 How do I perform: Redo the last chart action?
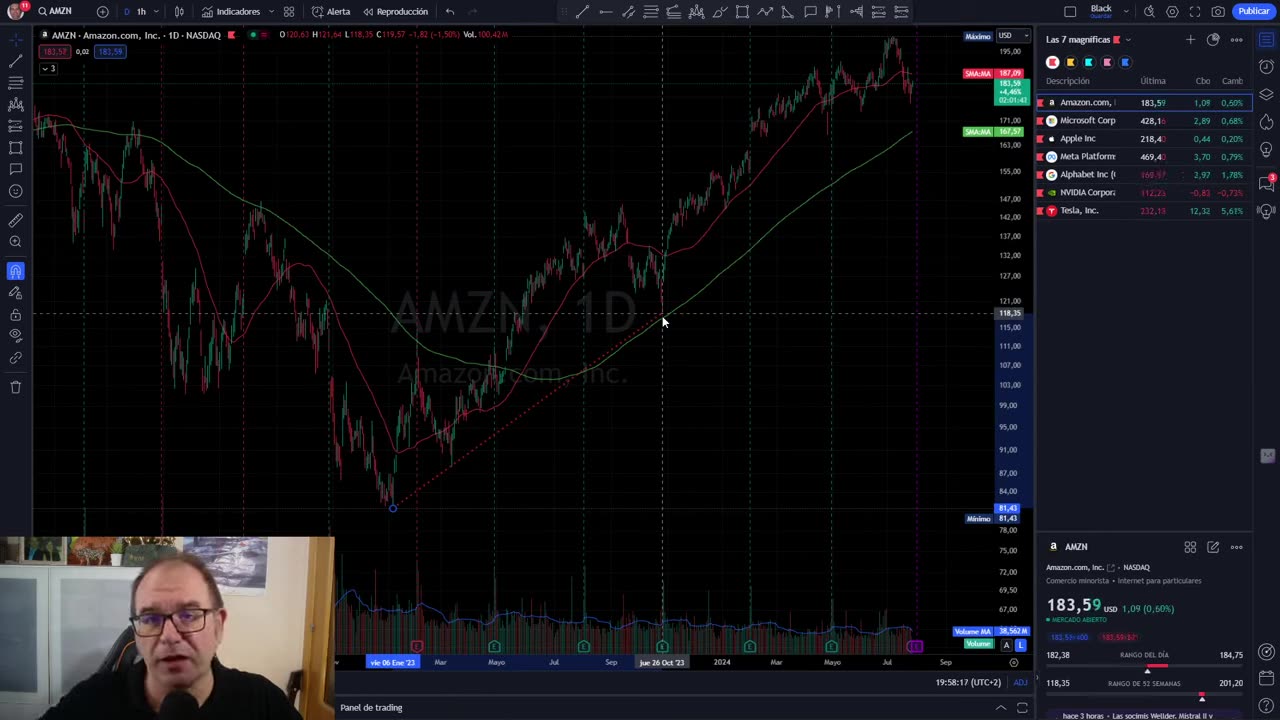tap(473, 11)
